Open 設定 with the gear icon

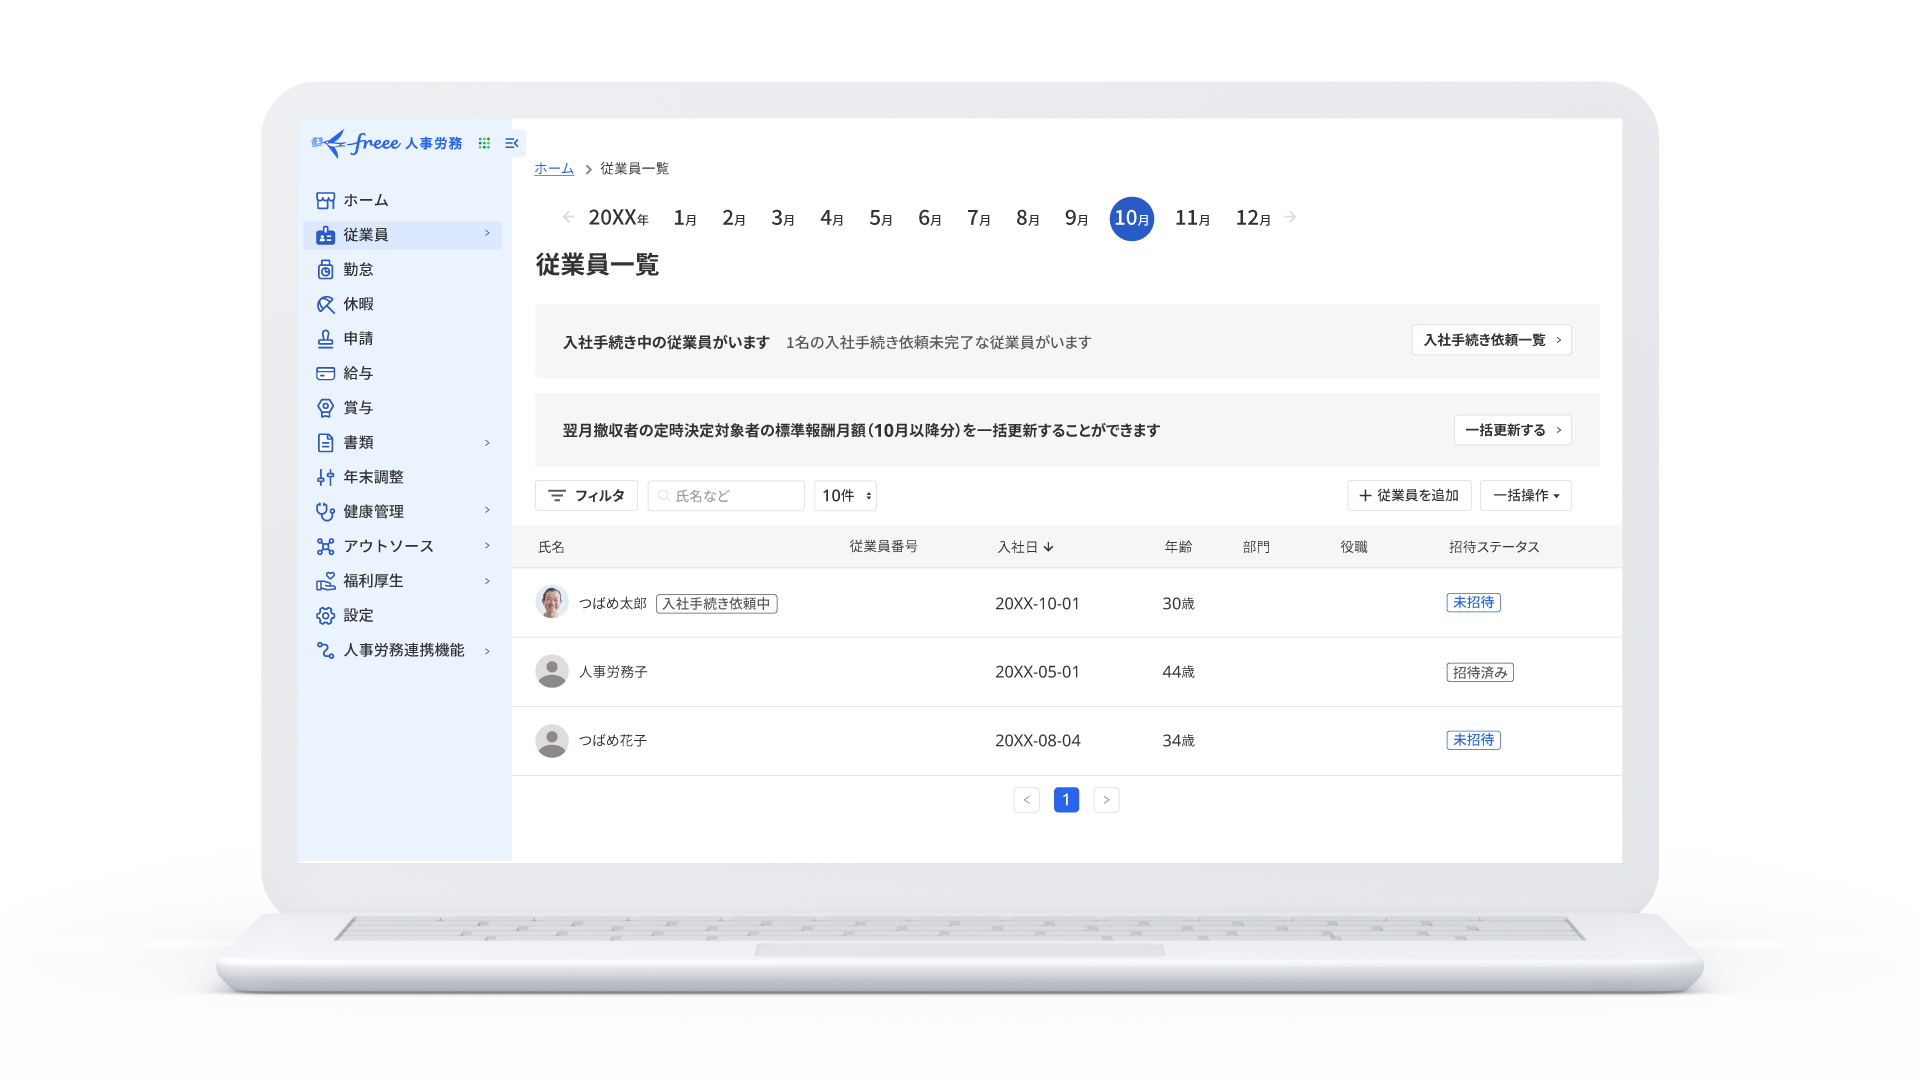pos(325,615)
